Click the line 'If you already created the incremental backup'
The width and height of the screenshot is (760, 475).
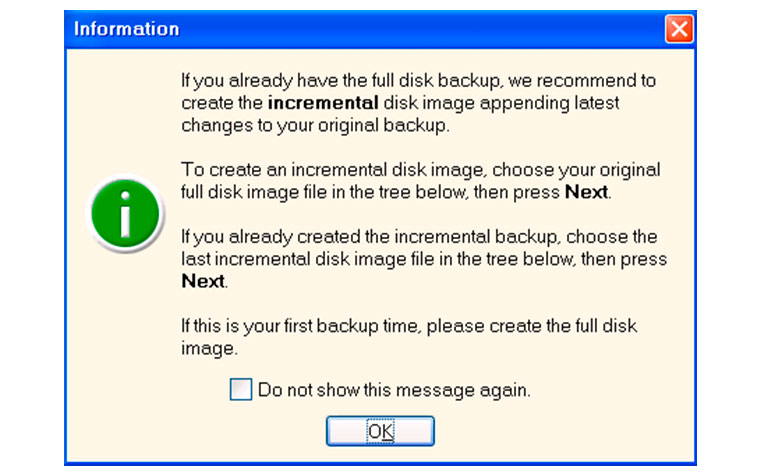[419, 237]
